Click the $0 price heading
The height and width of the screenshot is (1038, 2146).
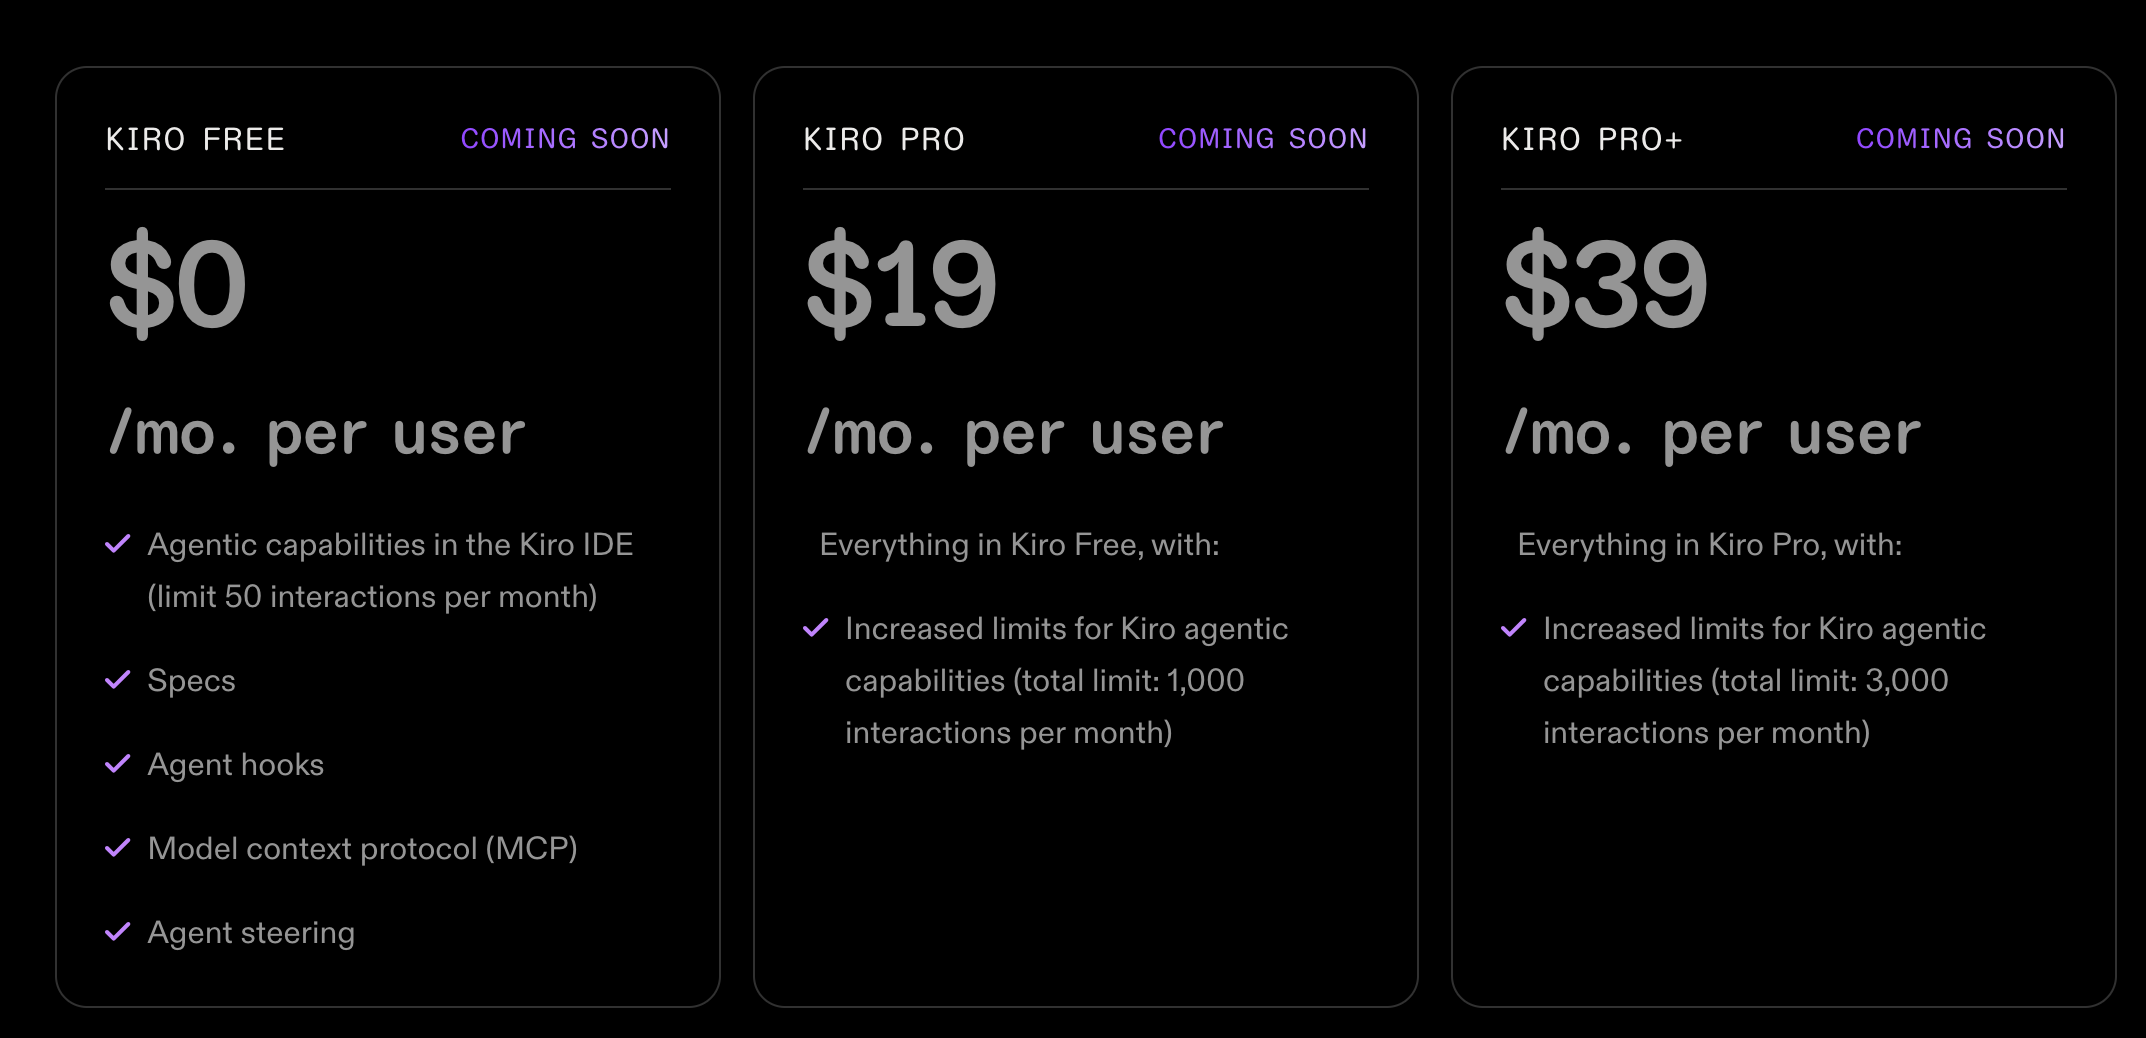click(177, 284)
